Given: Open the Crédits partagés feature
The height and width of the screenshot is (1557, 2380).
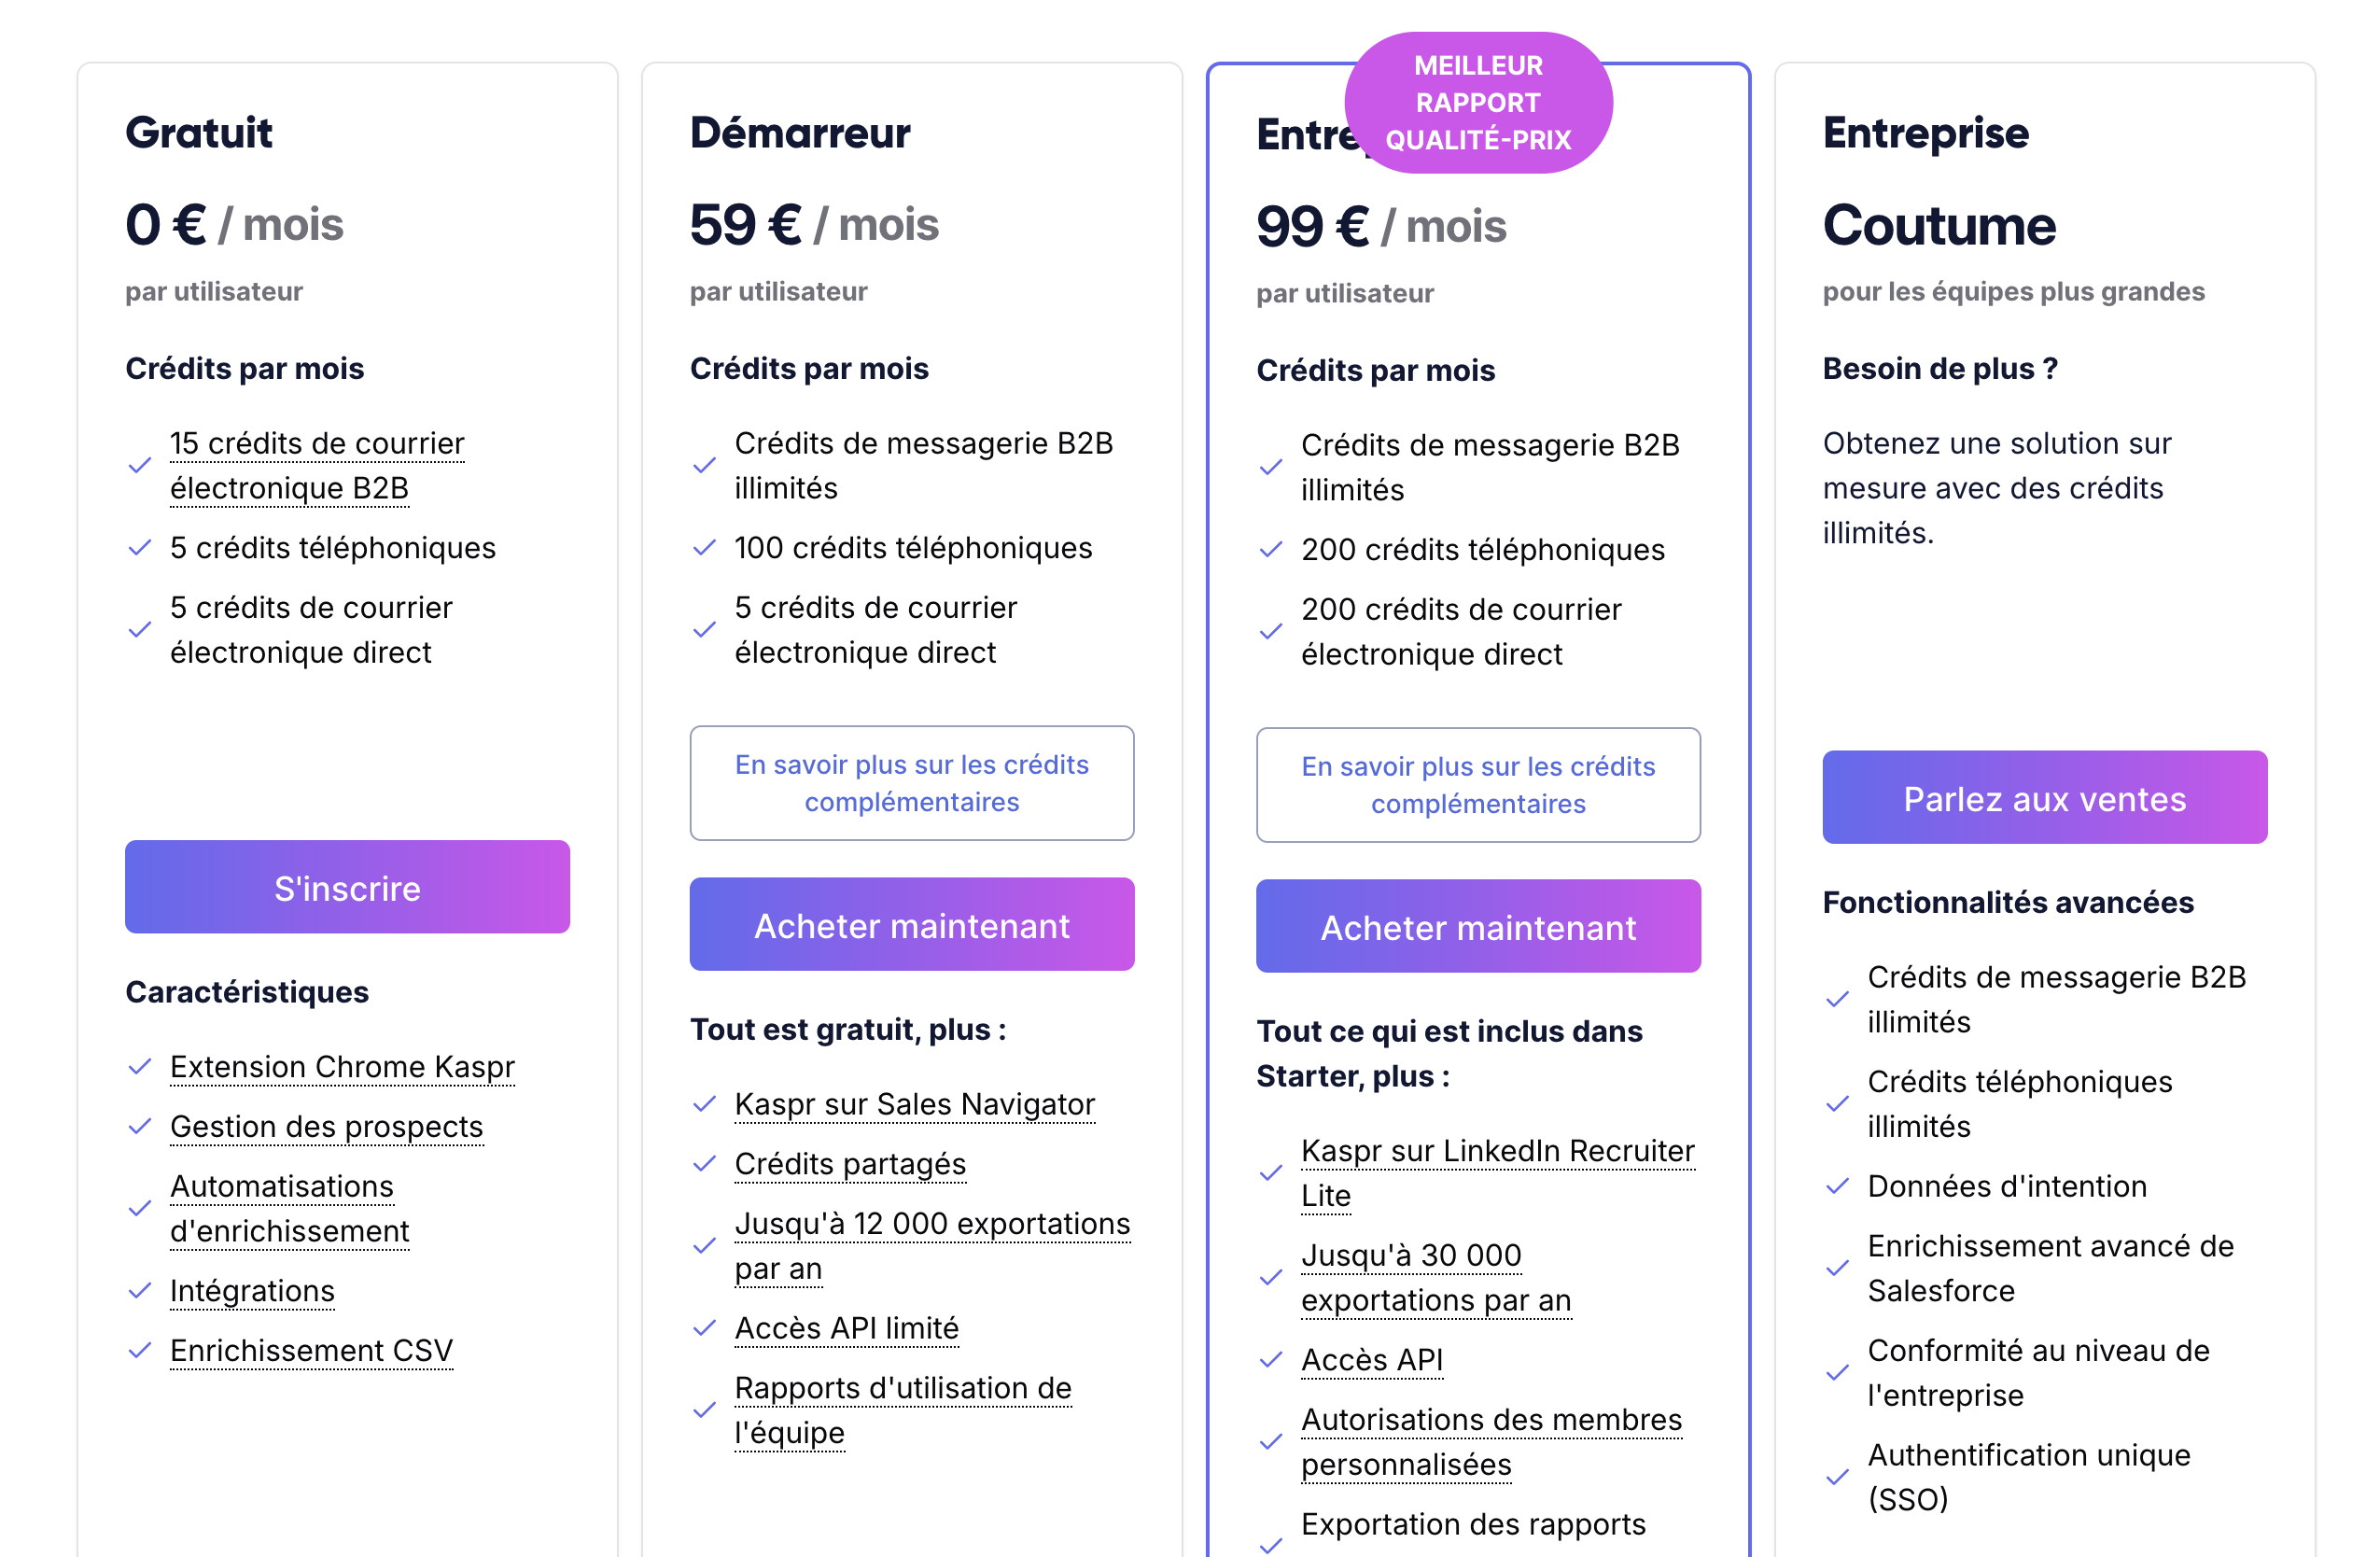Looking at the screenshot, I should (x=850, y=1164).
